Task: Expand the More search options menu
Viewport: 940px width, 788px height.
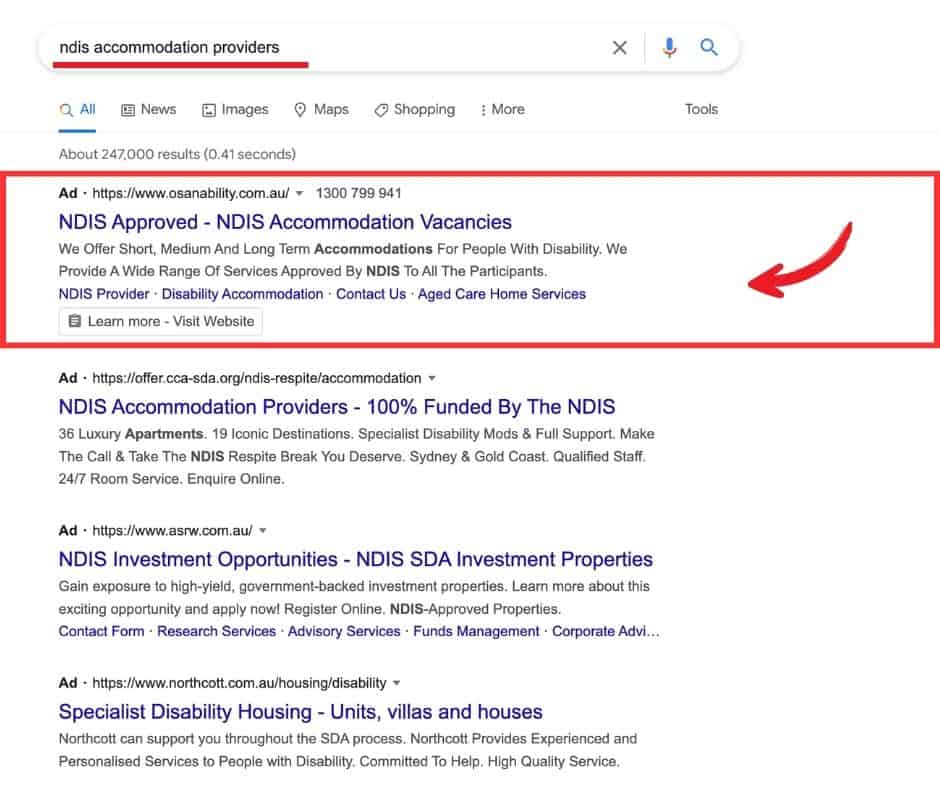Action: coord(502,110)
